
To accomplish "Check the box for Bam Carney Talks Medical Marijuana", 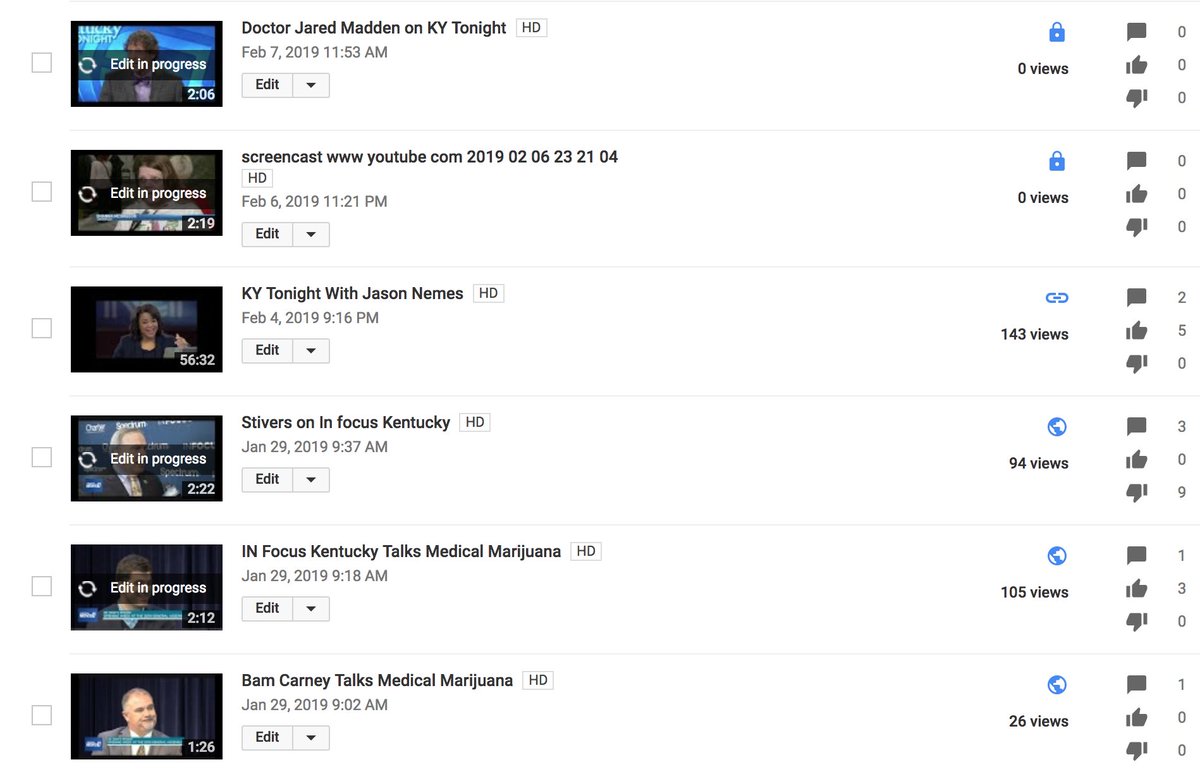I will pos(42,715).
